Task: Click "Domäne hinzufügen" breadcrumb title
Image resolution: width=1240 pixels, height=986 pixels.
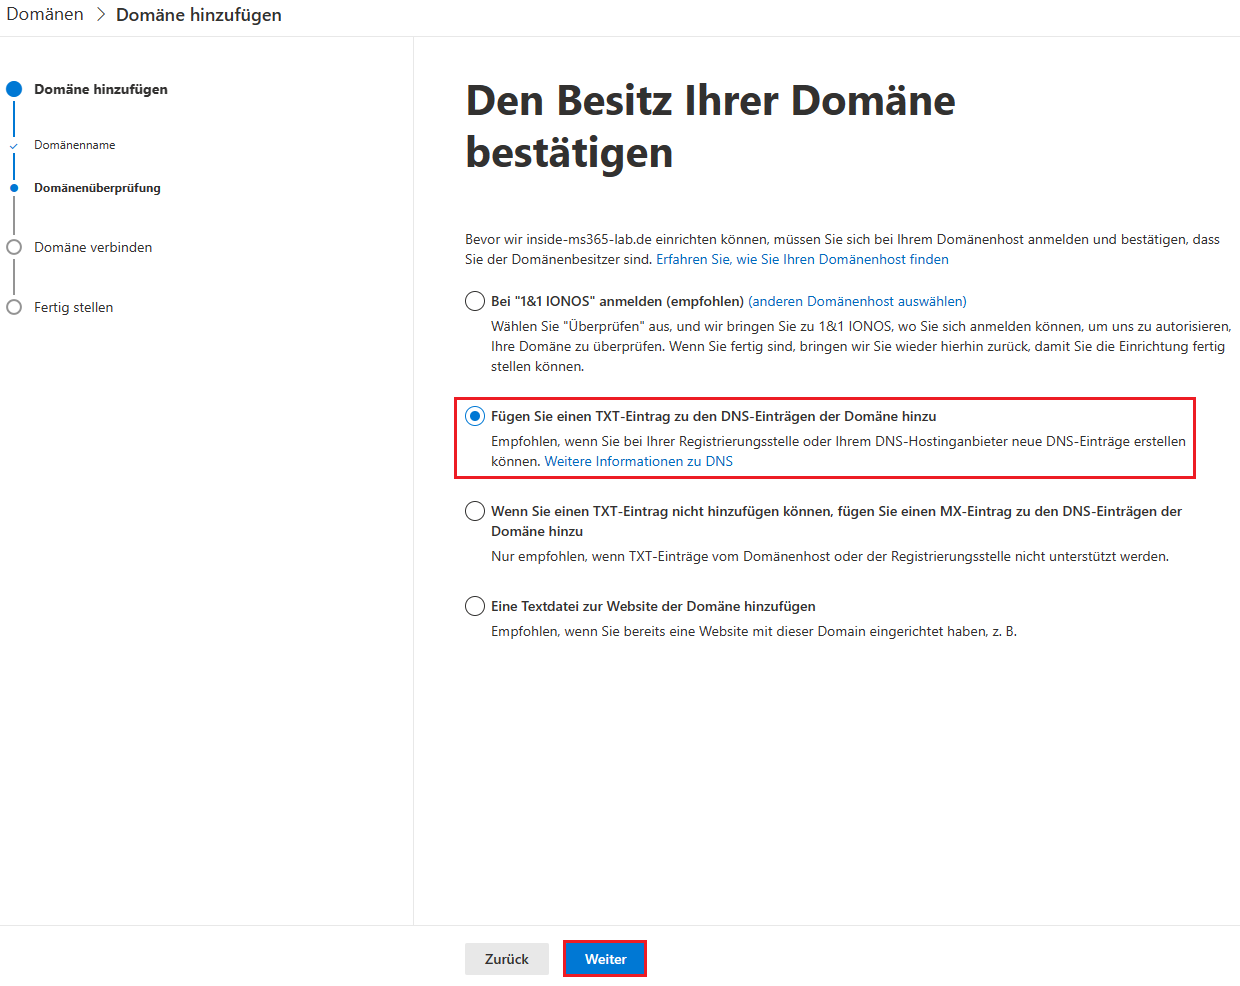Action: (199, 15)
